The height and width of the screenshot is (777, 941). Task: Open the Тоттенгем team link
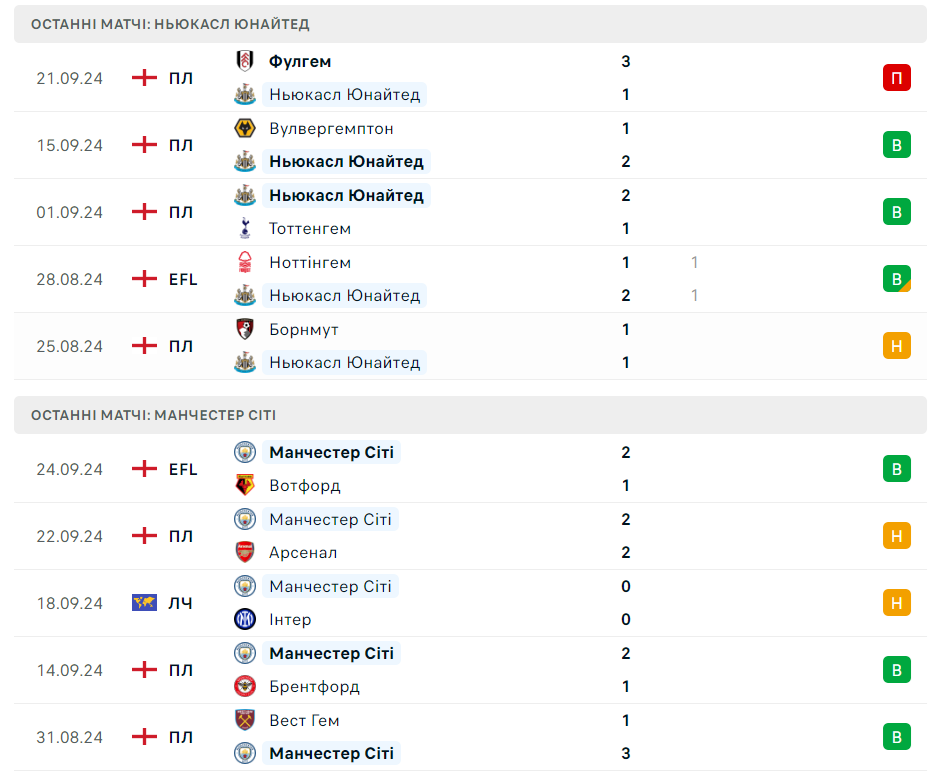(x=310, y=229)
